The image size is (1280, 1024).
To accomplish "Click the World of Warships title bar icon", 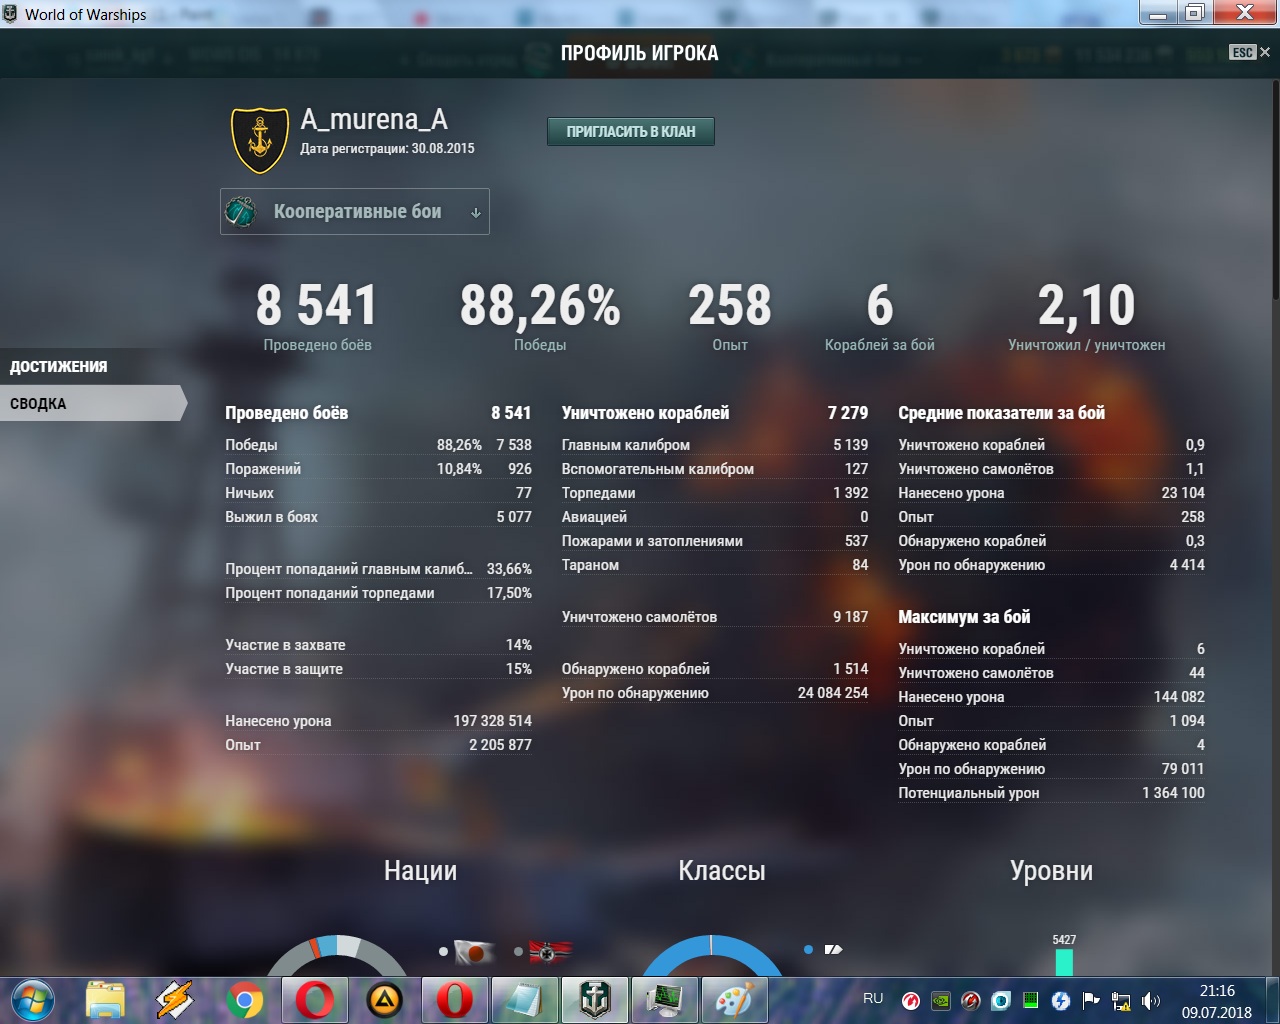I will point(10,14).
